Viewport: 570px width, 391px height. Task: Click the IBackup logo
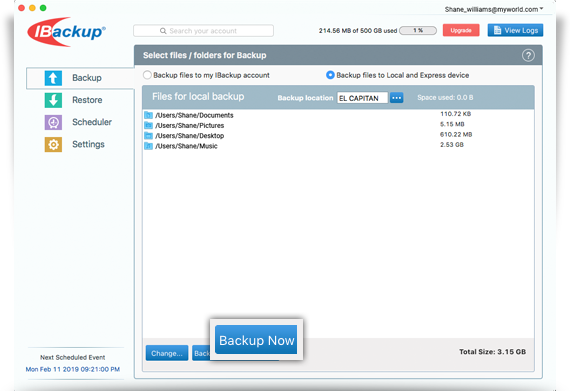pyautogui.click(x=67, y=32)
